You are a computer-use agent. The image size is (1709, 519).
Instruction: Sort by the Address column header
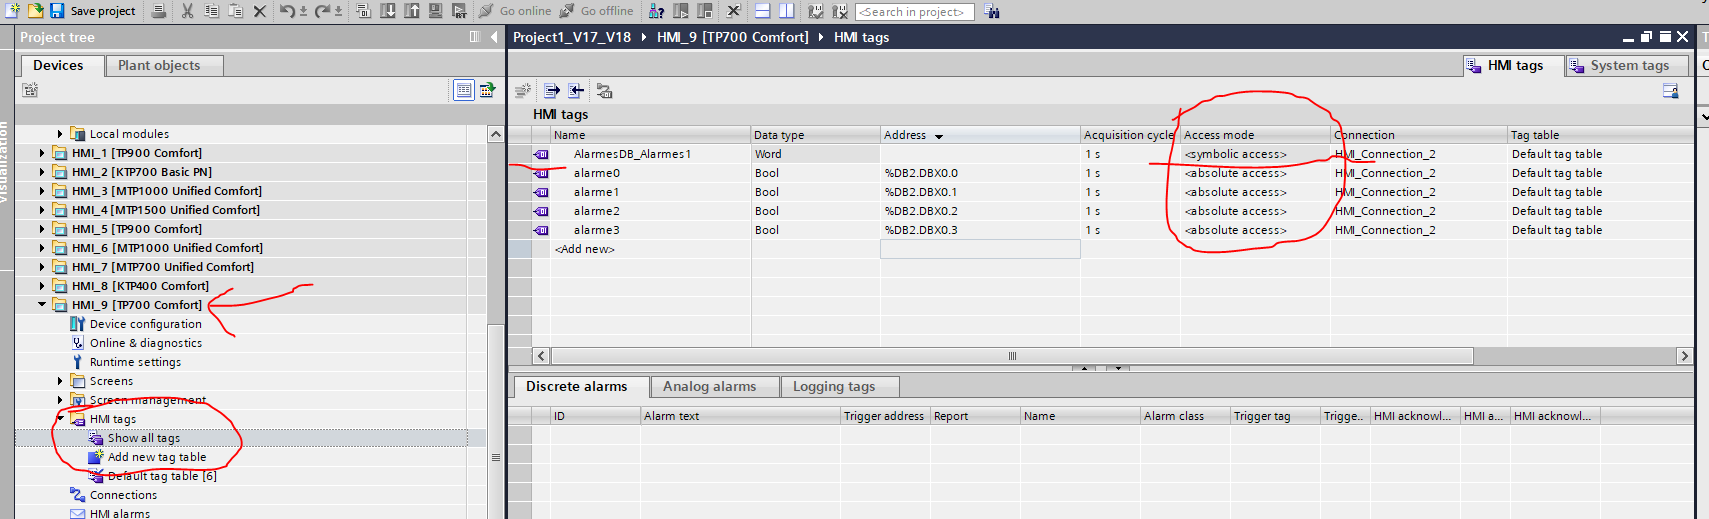coord(980,135)
